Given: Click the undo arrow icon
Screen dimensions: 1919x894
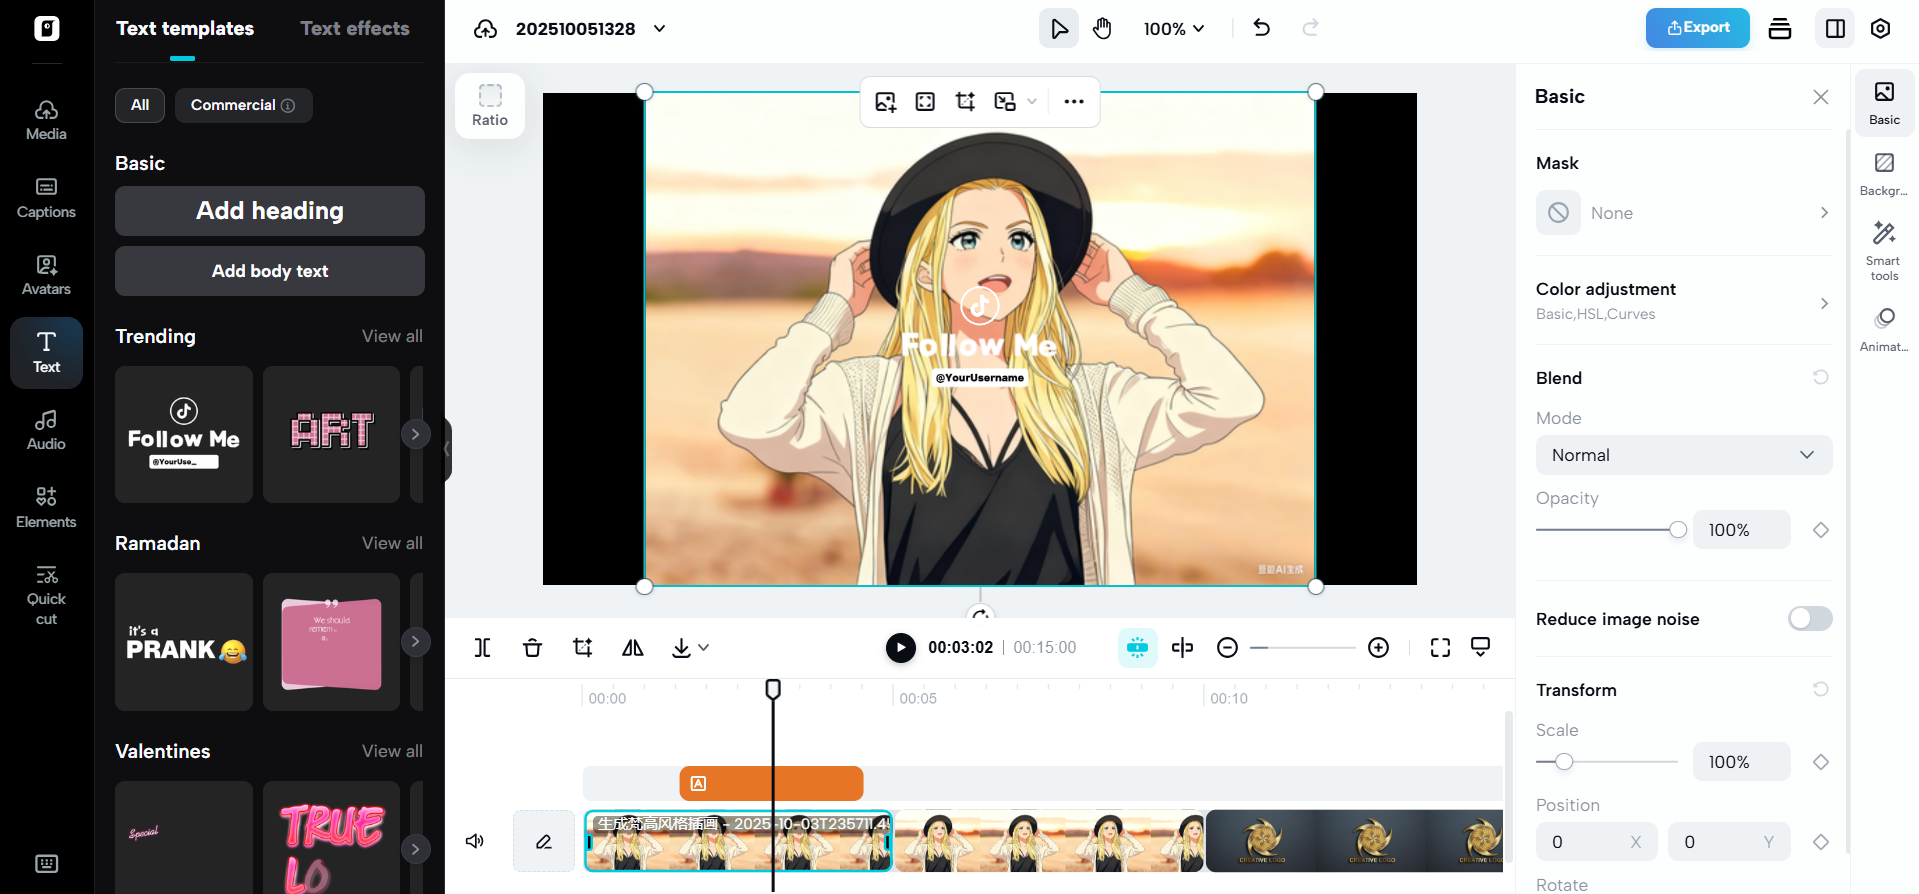Looking at the screenshot, I should [x=1262, y=28].
